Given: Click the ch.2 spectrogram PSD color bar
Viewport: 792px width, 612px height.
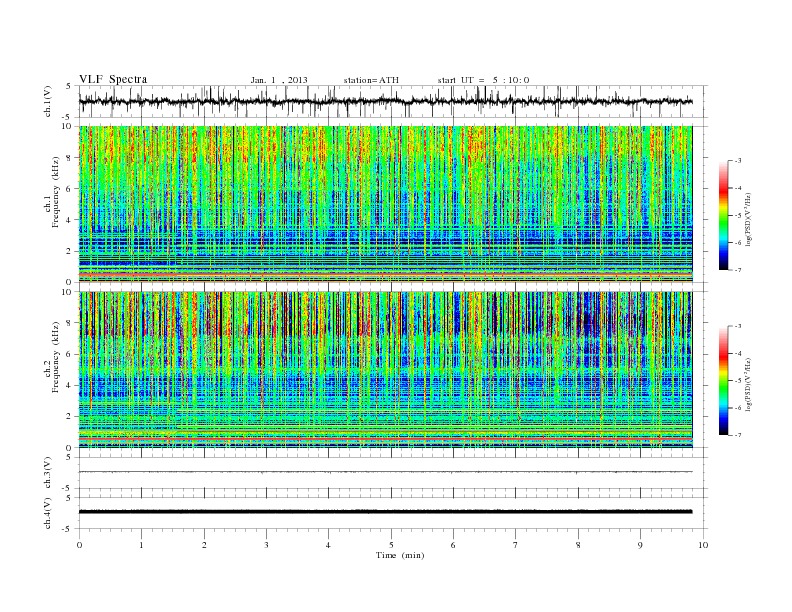Looking at the screenshot, I should point(724,380).
